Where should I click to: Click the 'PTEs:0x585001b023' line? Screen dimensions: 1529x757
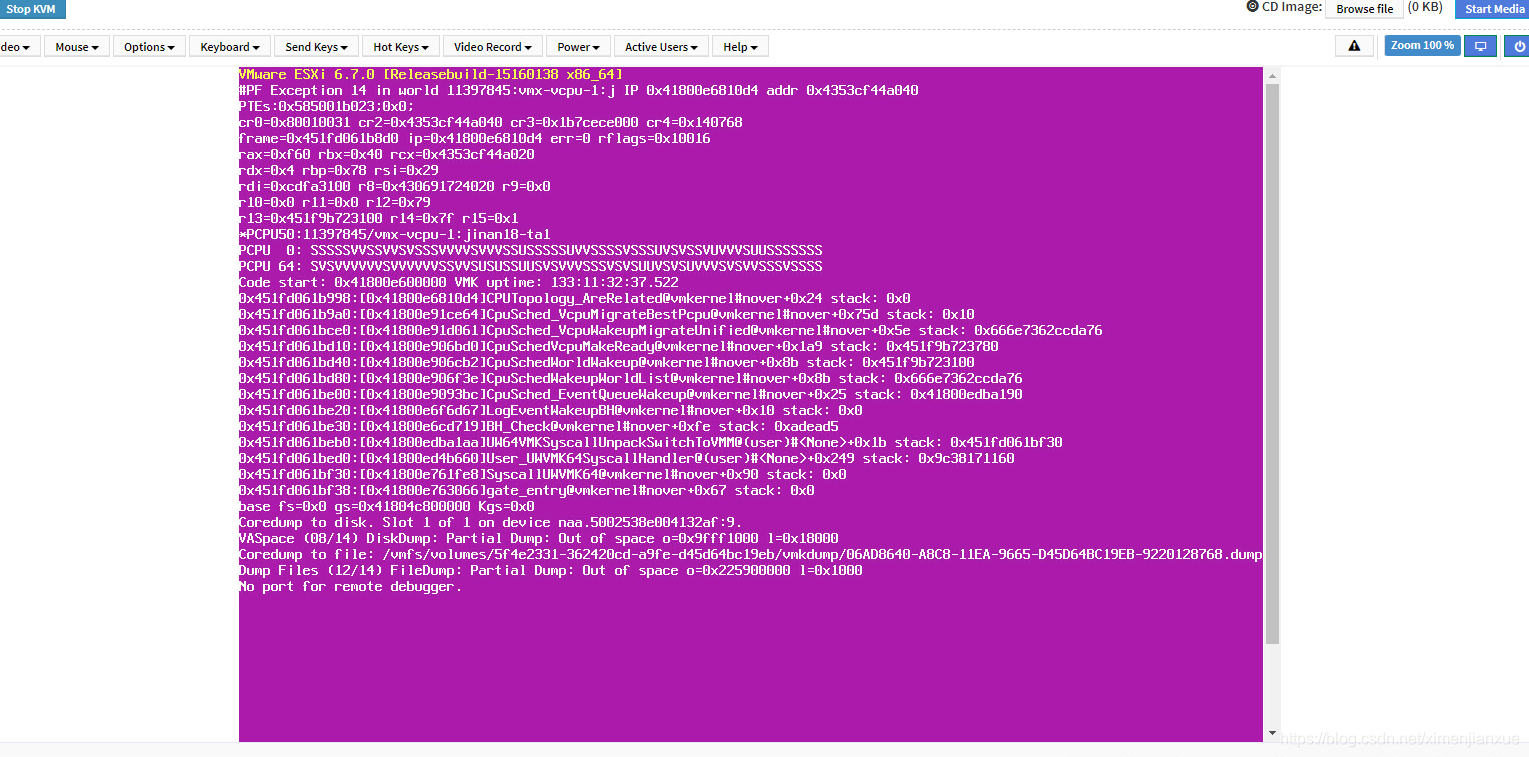pos(326,107)
